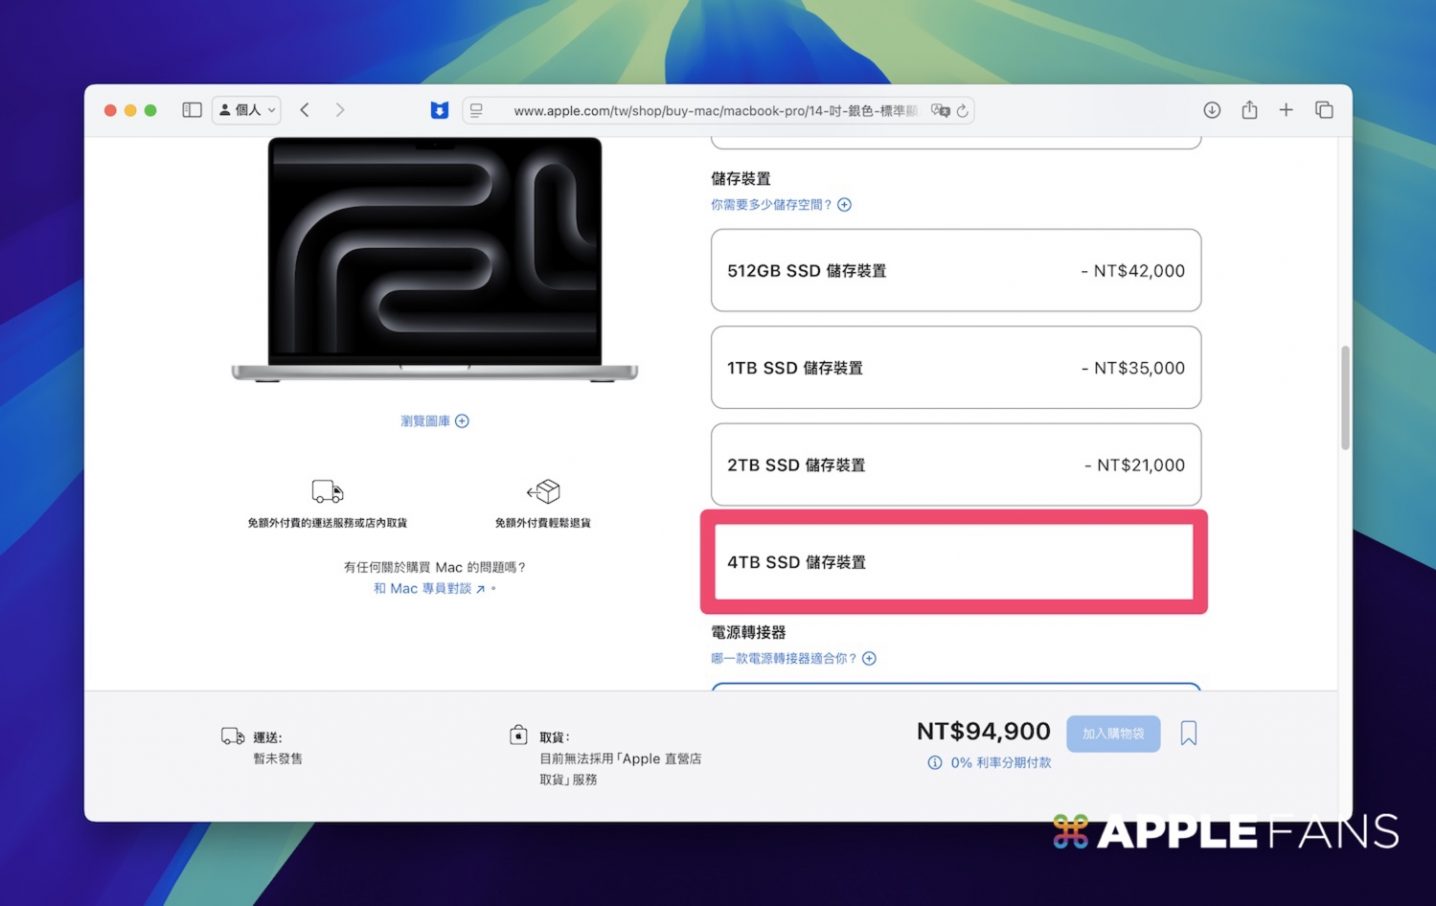
Task: Choose the 1TB SSD storage option
Action: pyautogui.click(x=955, y=368)
